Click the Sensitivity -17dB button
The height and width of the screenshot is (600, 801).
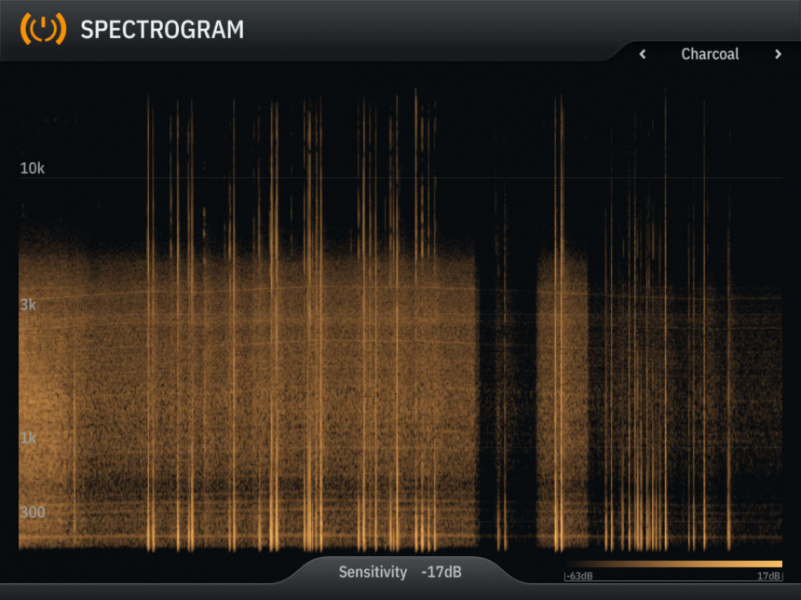404,572
